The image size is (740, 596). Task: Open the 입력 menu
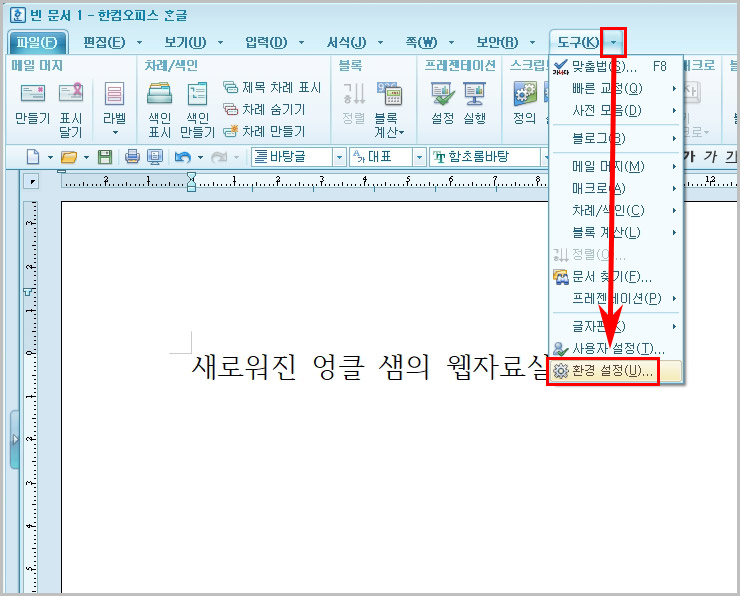click(266, 42)
